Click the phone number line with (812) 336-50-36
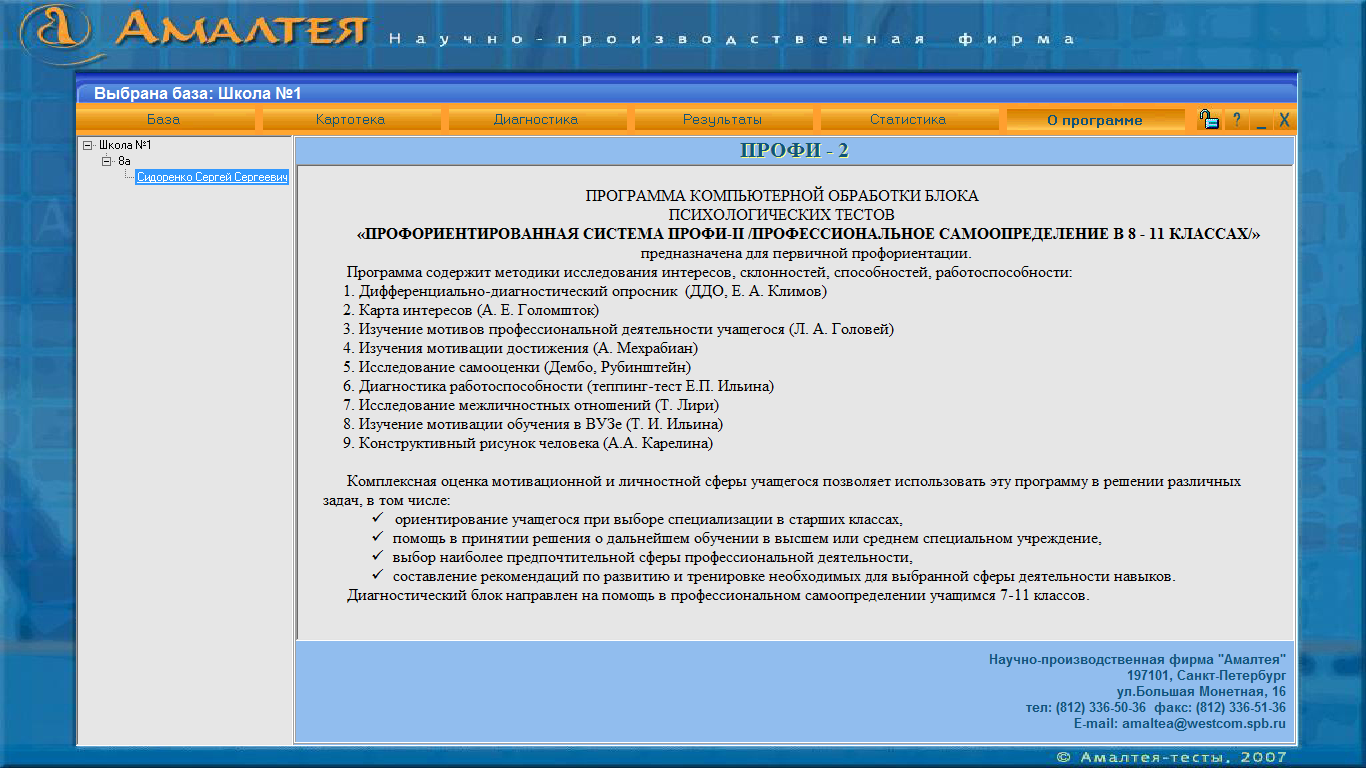The width and height of the screenshot is (1366, 768). (x=1156, y=708)
